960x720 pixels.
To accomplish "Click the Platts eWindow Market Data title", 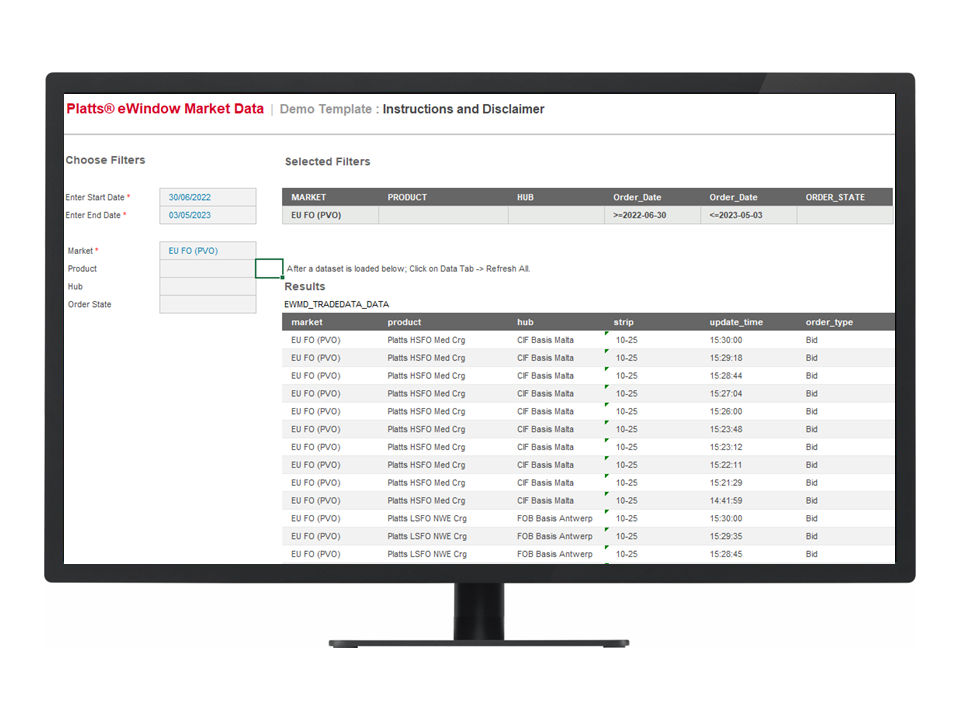I will coord(165,109).
